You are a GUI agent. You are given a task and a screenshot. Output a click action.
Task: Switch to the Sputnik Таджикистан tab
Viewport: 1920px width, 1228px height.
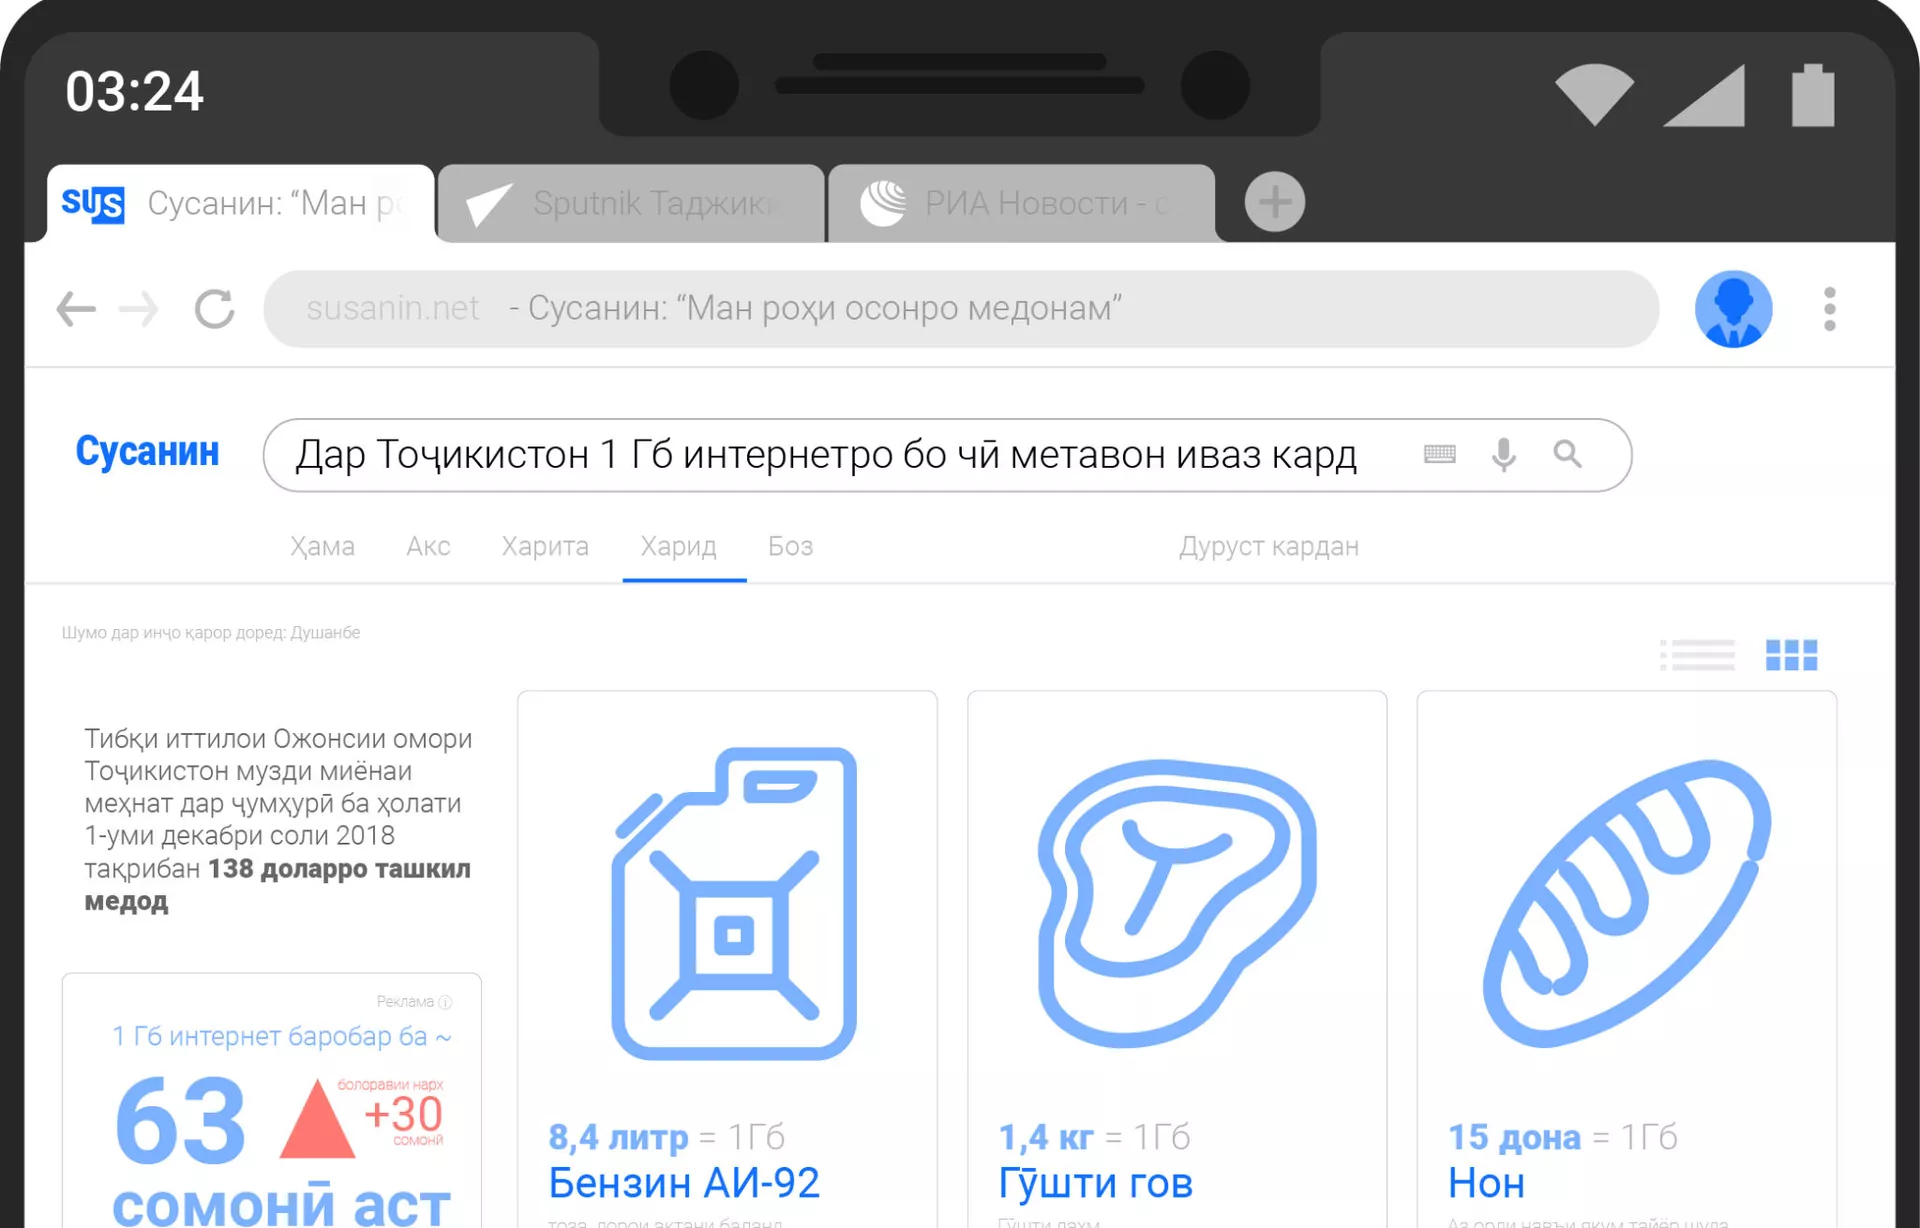(x=631, y=203)
